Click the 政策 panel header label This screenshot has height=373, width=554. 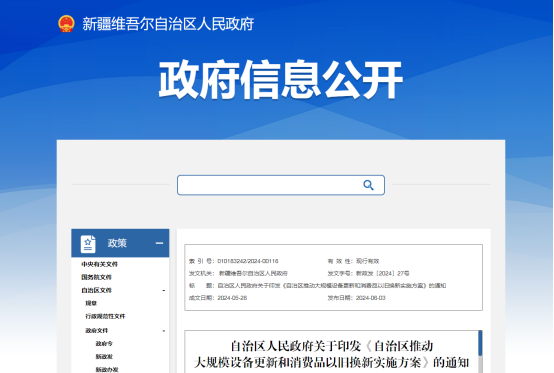pyautogui.click(x=117, y=243)
